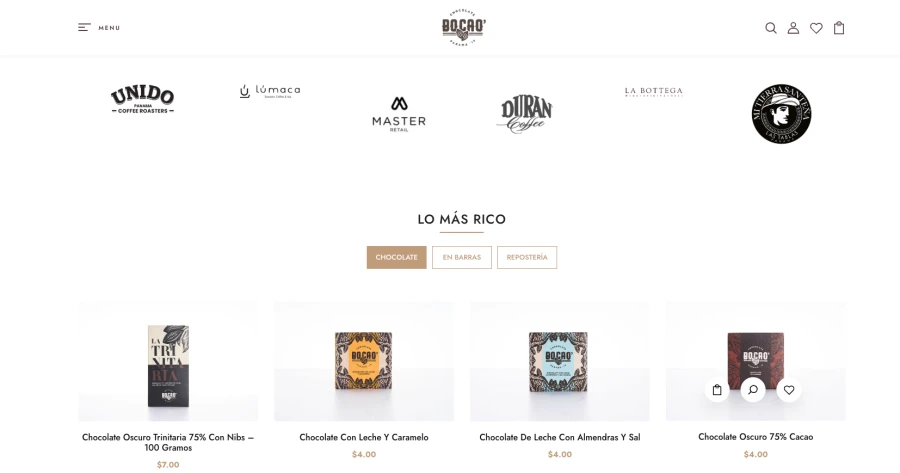The height and width of the screenshot is (473, 900).
Task: Open the wishlist heart icon in header
Action: click(x=816, y=28)
